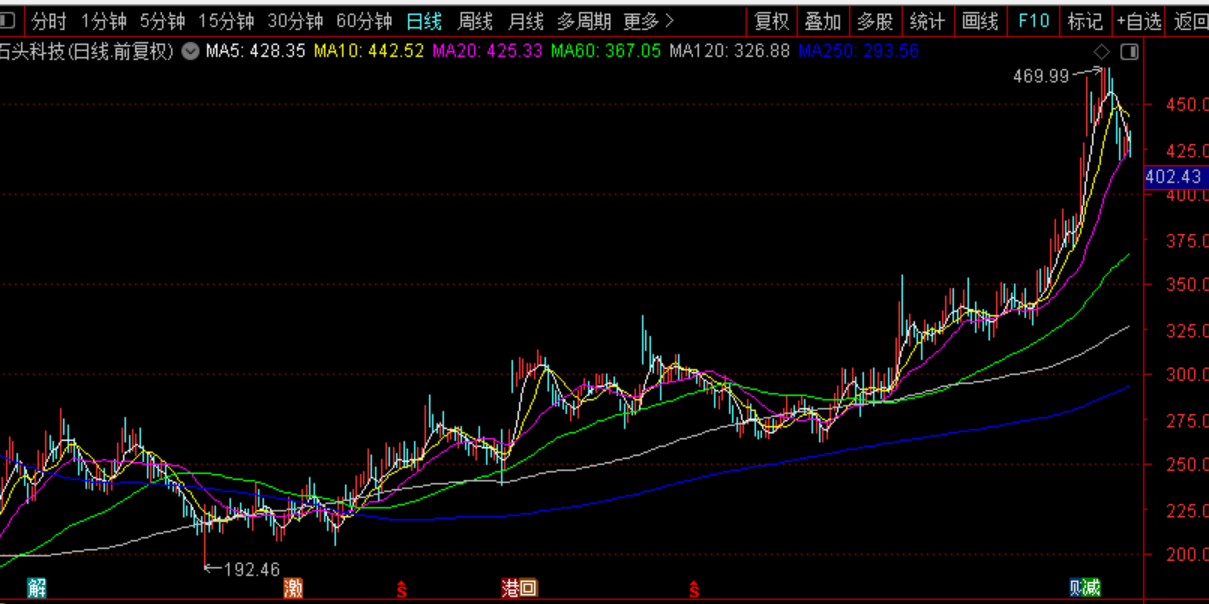Select the 月线 monthly tab
The height and width of the screenshot is (604, 1209).
tap(525, 21)
